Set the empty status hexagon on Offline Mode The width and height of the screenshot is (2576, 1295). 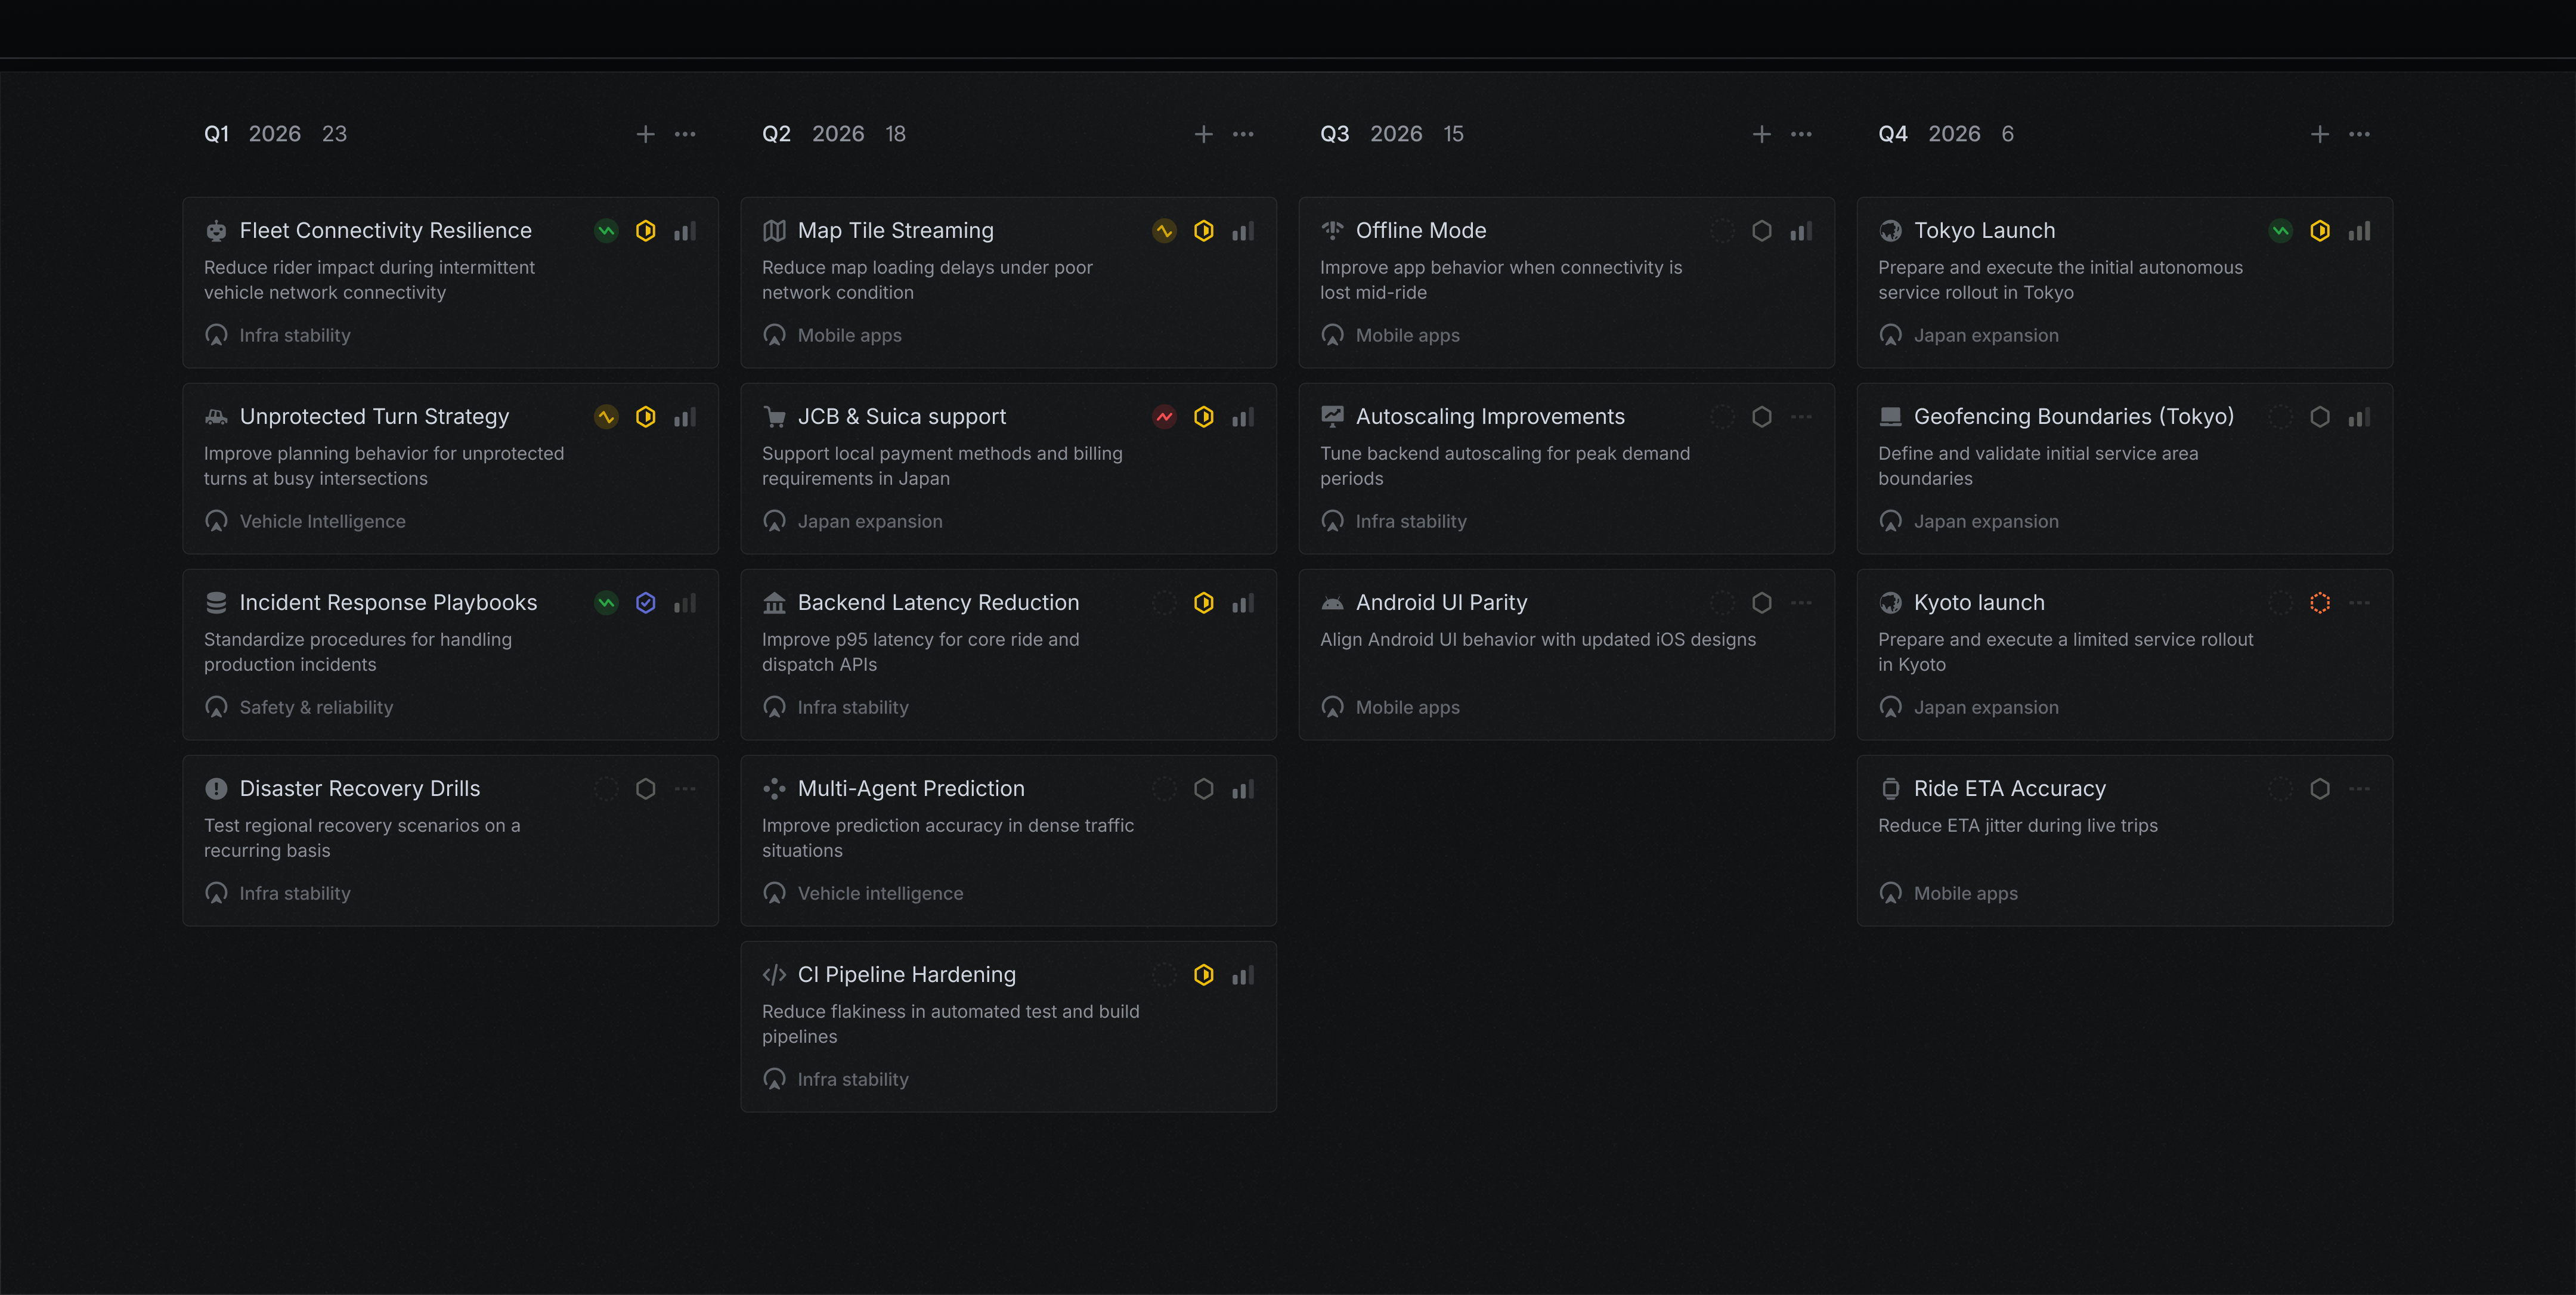pyautogui.click(x=1761, y=231)
